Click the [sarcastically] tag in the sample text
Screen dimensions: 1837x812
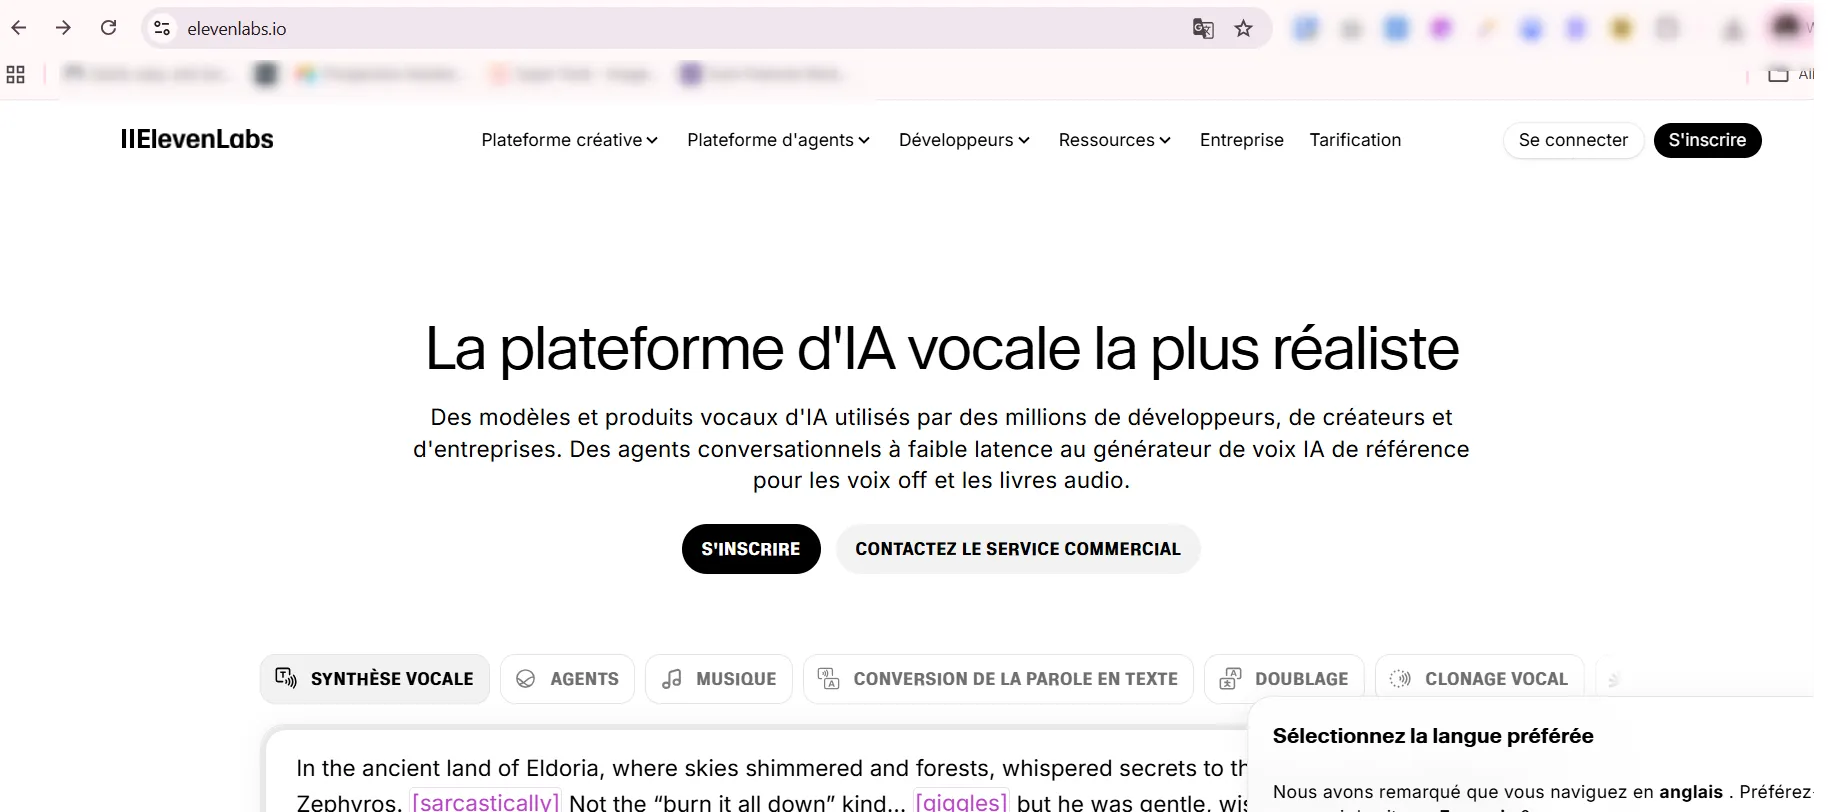pos(485,802)
